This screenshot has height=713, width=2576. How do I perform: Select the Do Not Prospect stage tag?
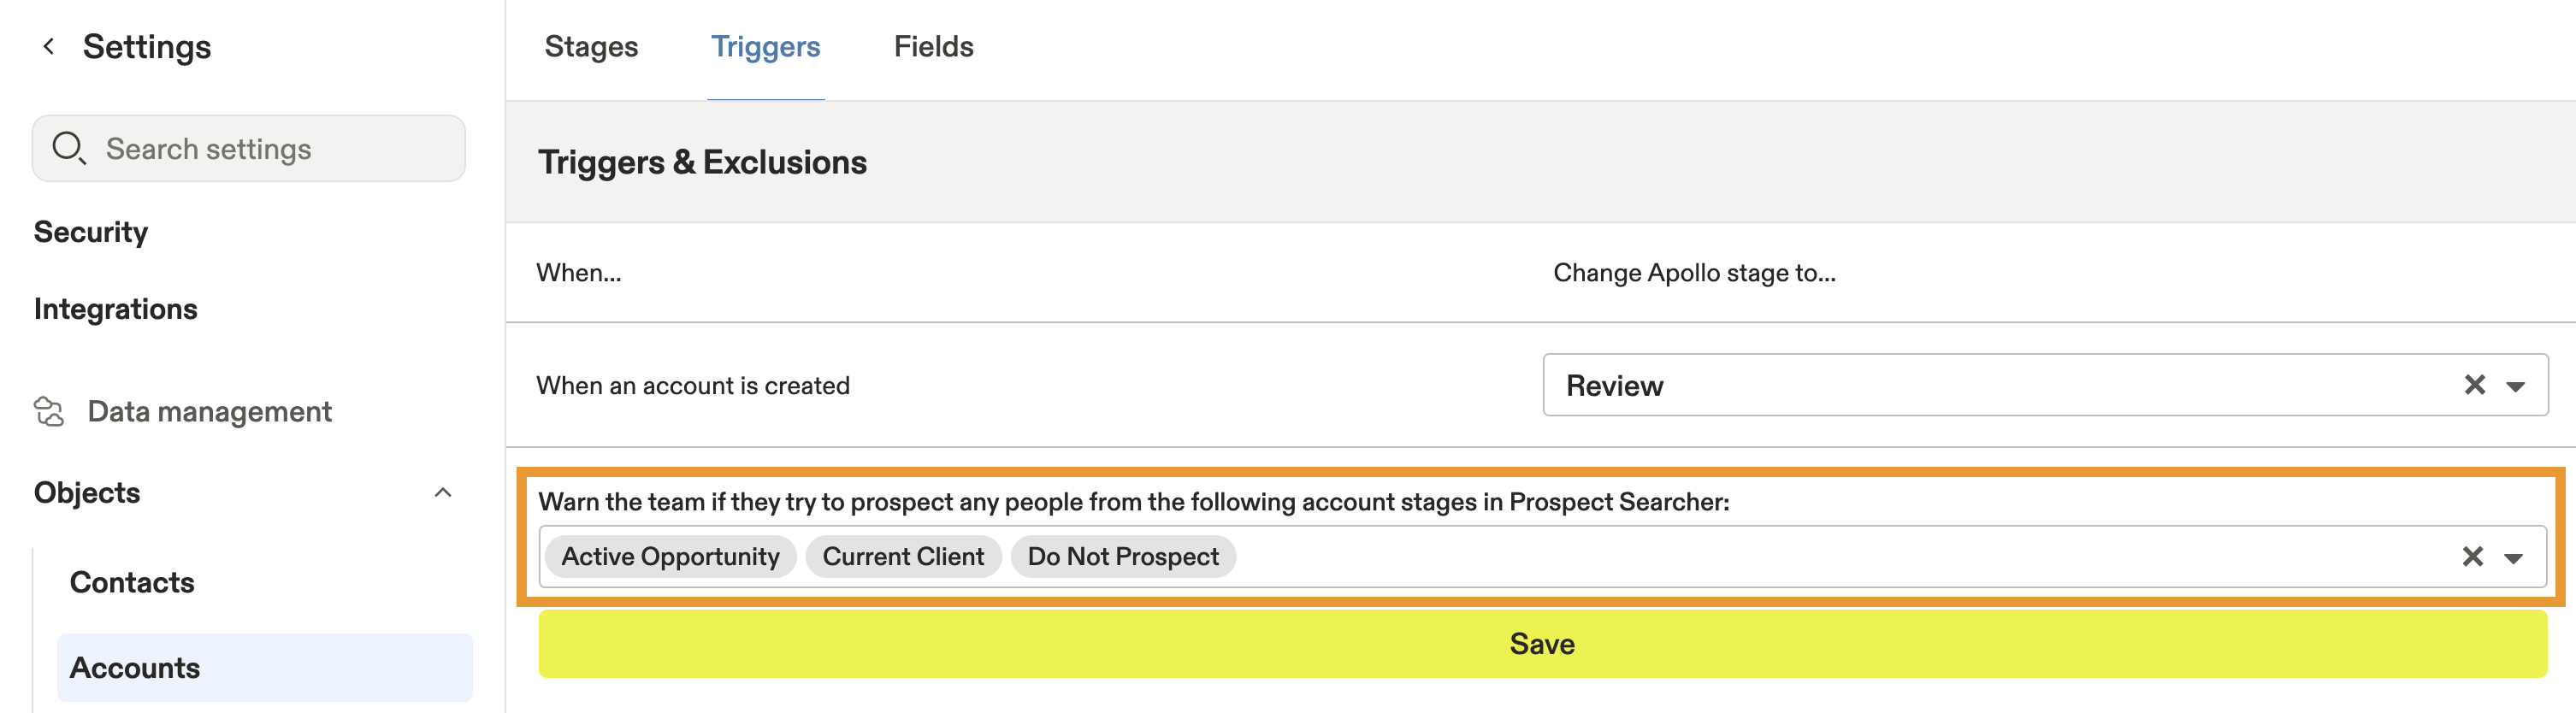pos(1123,556)
